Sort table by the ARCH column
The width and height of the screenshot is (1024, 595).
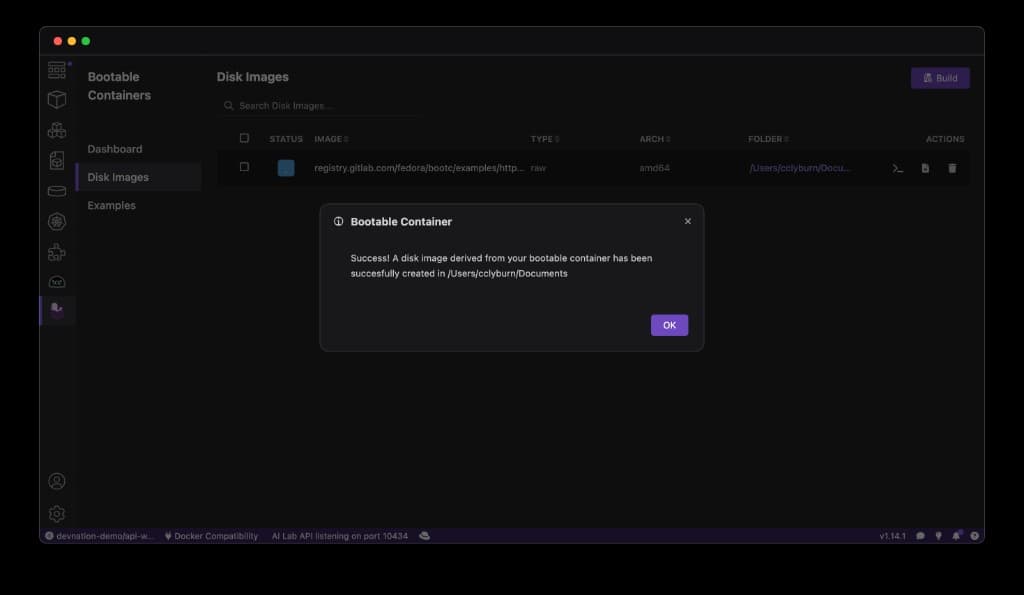click(x=654, y=139)
